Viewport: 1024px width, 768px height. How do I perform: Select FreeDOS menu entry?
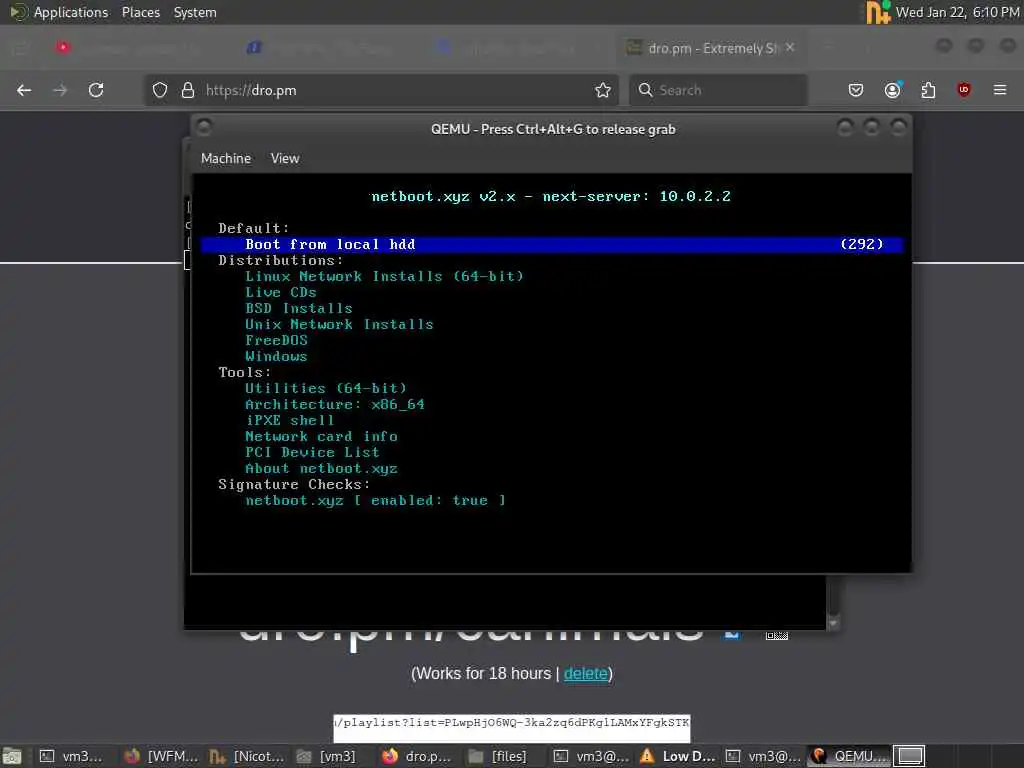tap(276, 340)
